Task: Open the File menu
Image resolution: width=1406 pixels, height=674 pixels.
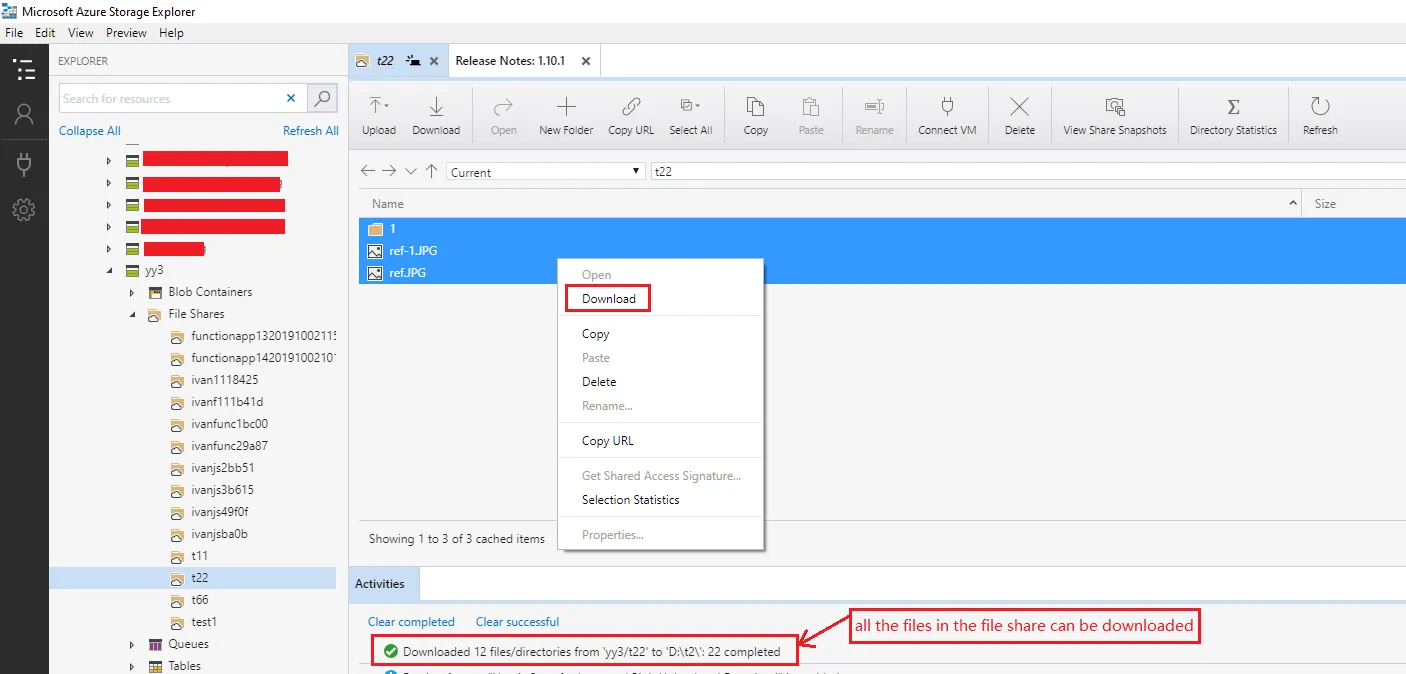Action: (x=14, y=33)
